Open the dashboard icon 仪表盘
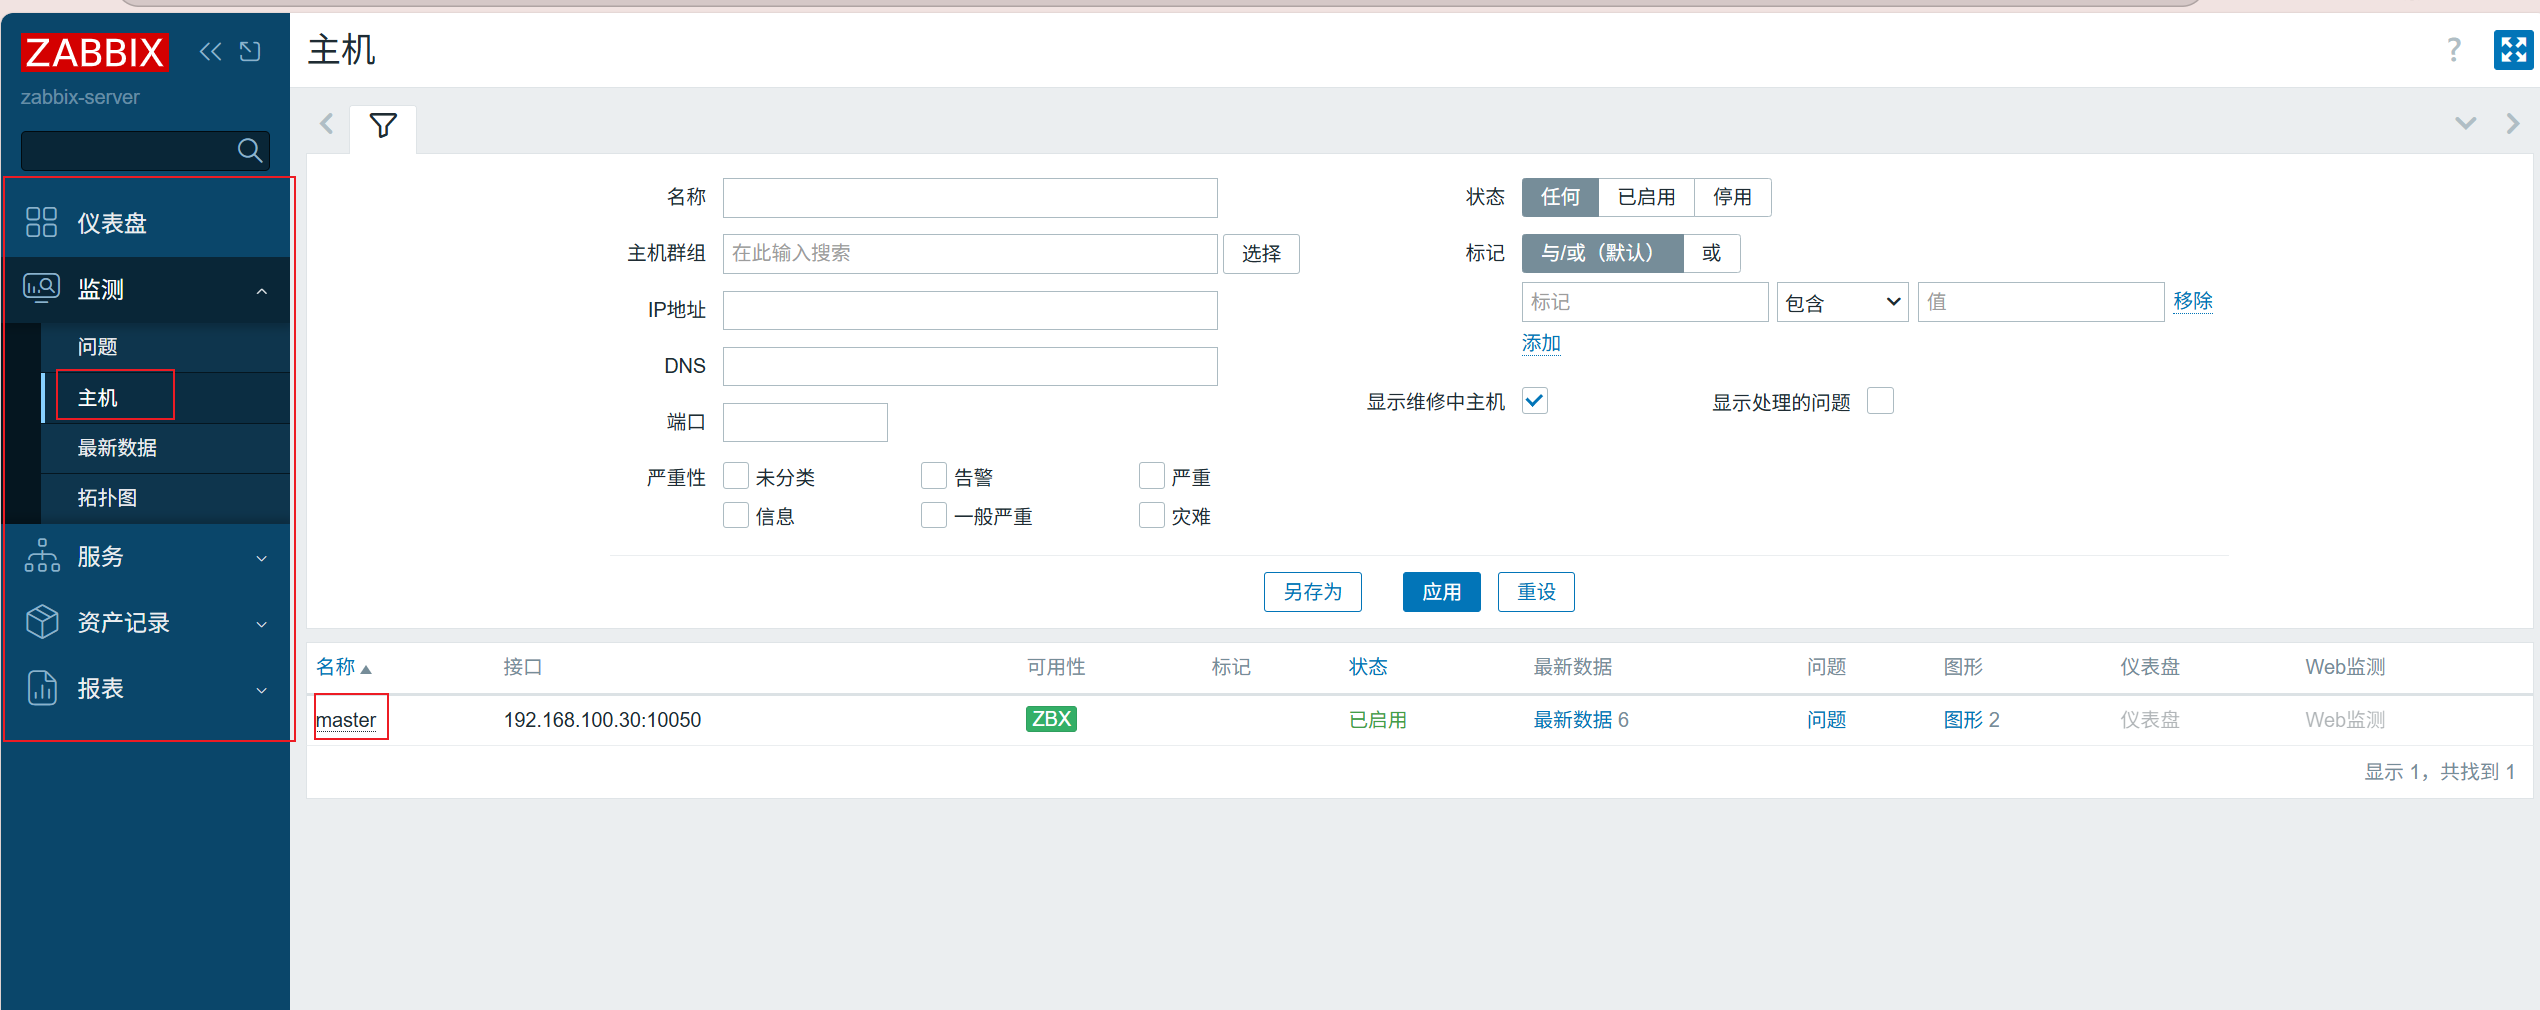The image size is (2540, 1010). (42, 222)
